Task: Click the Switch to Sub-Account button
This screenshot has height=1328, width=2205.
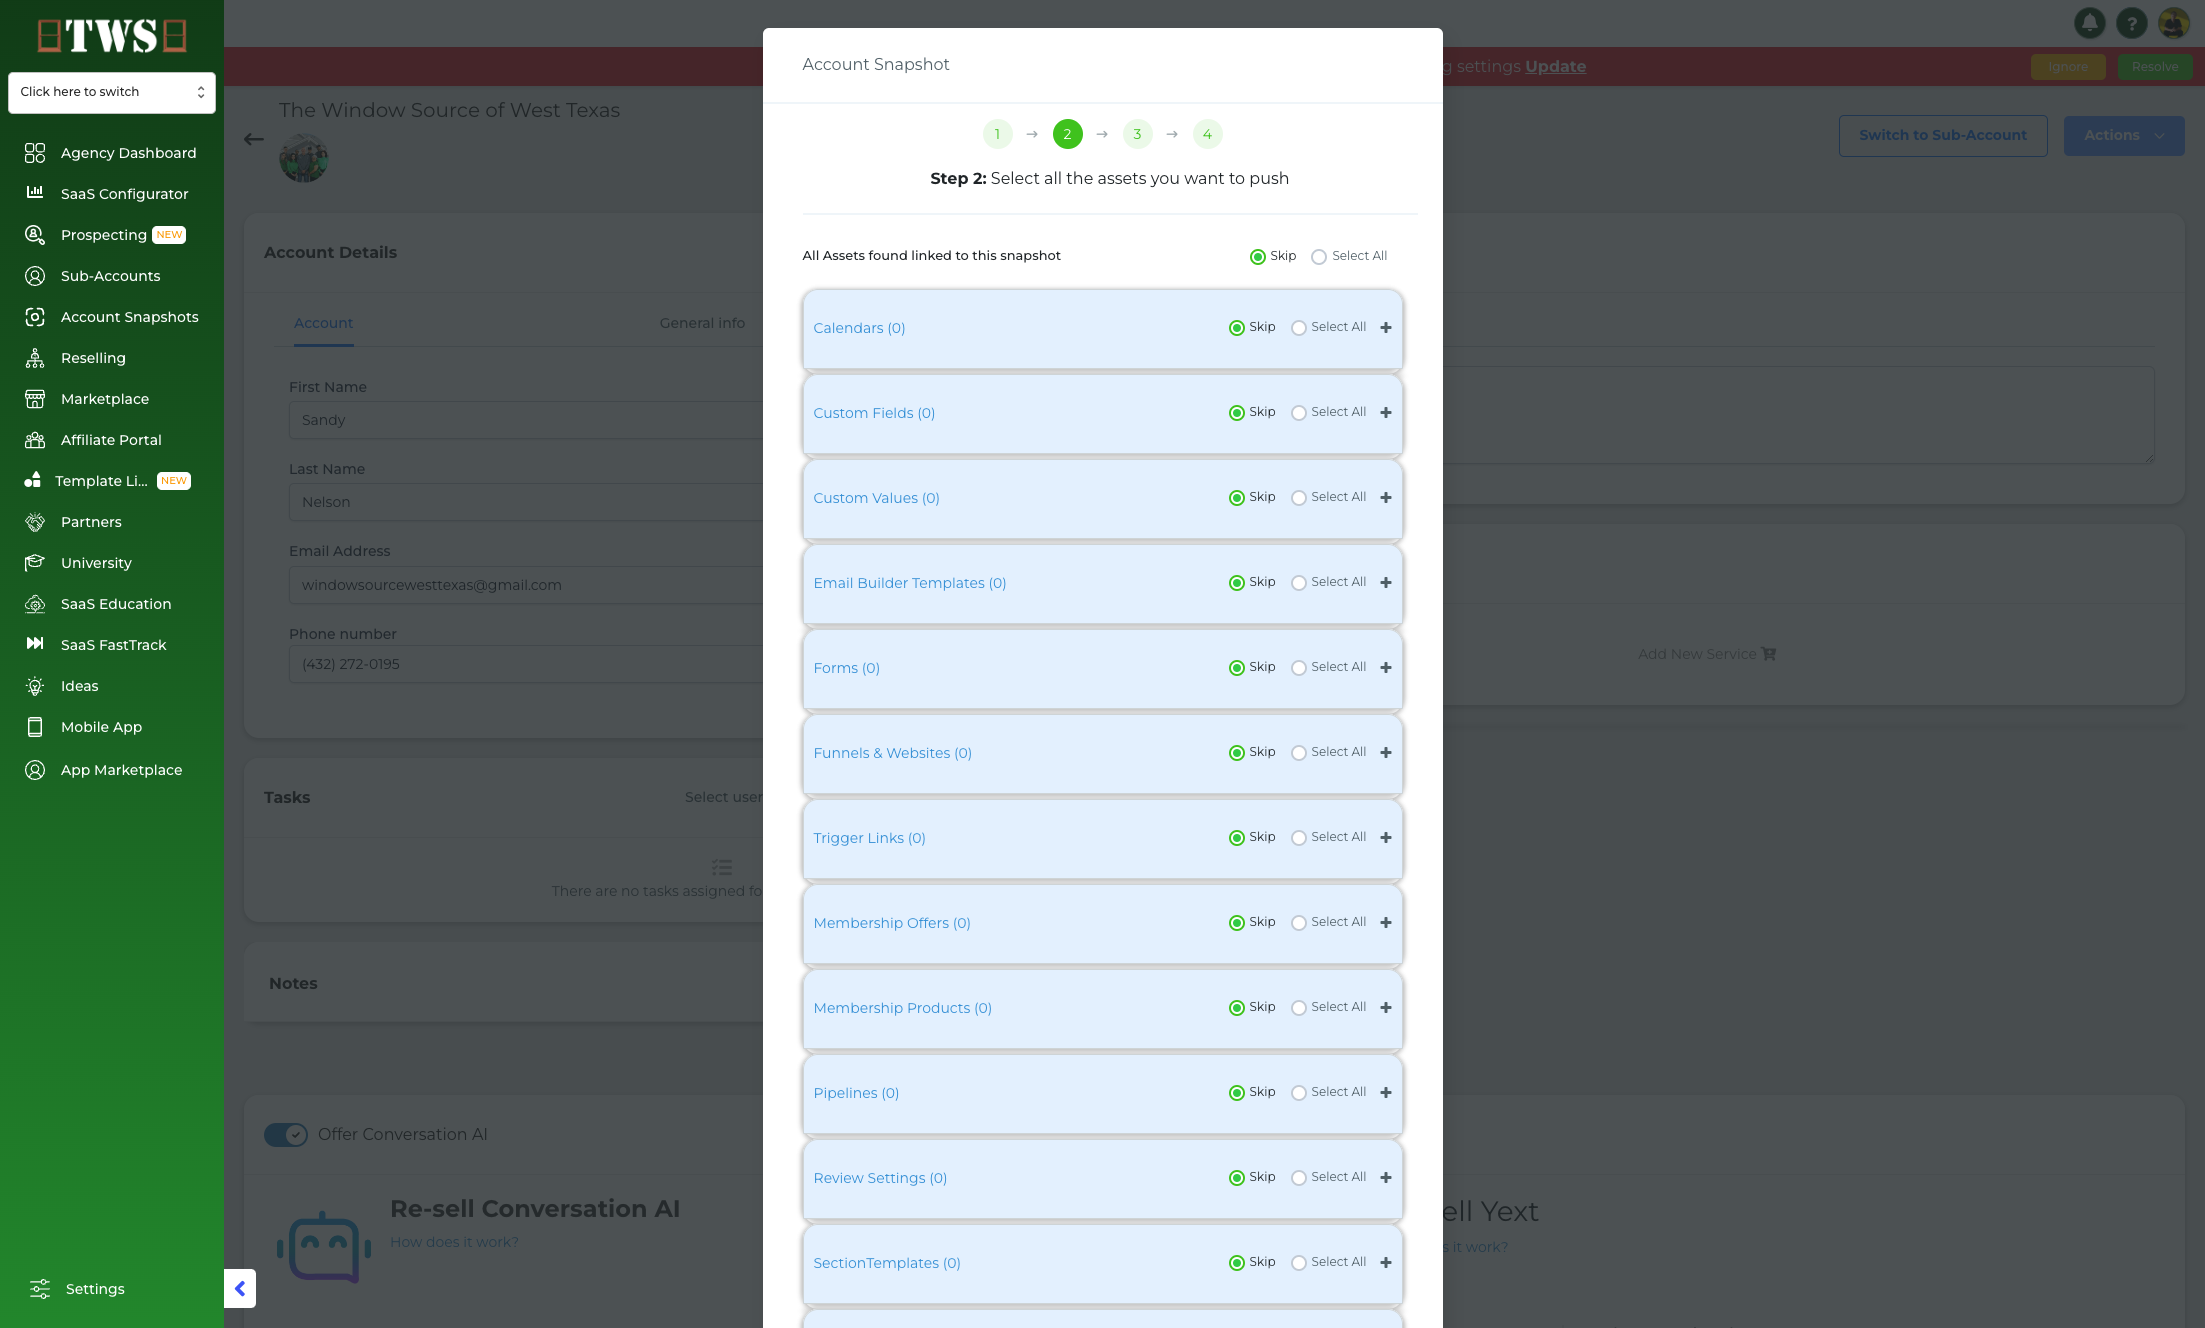Action: (x=1943, y=136)
